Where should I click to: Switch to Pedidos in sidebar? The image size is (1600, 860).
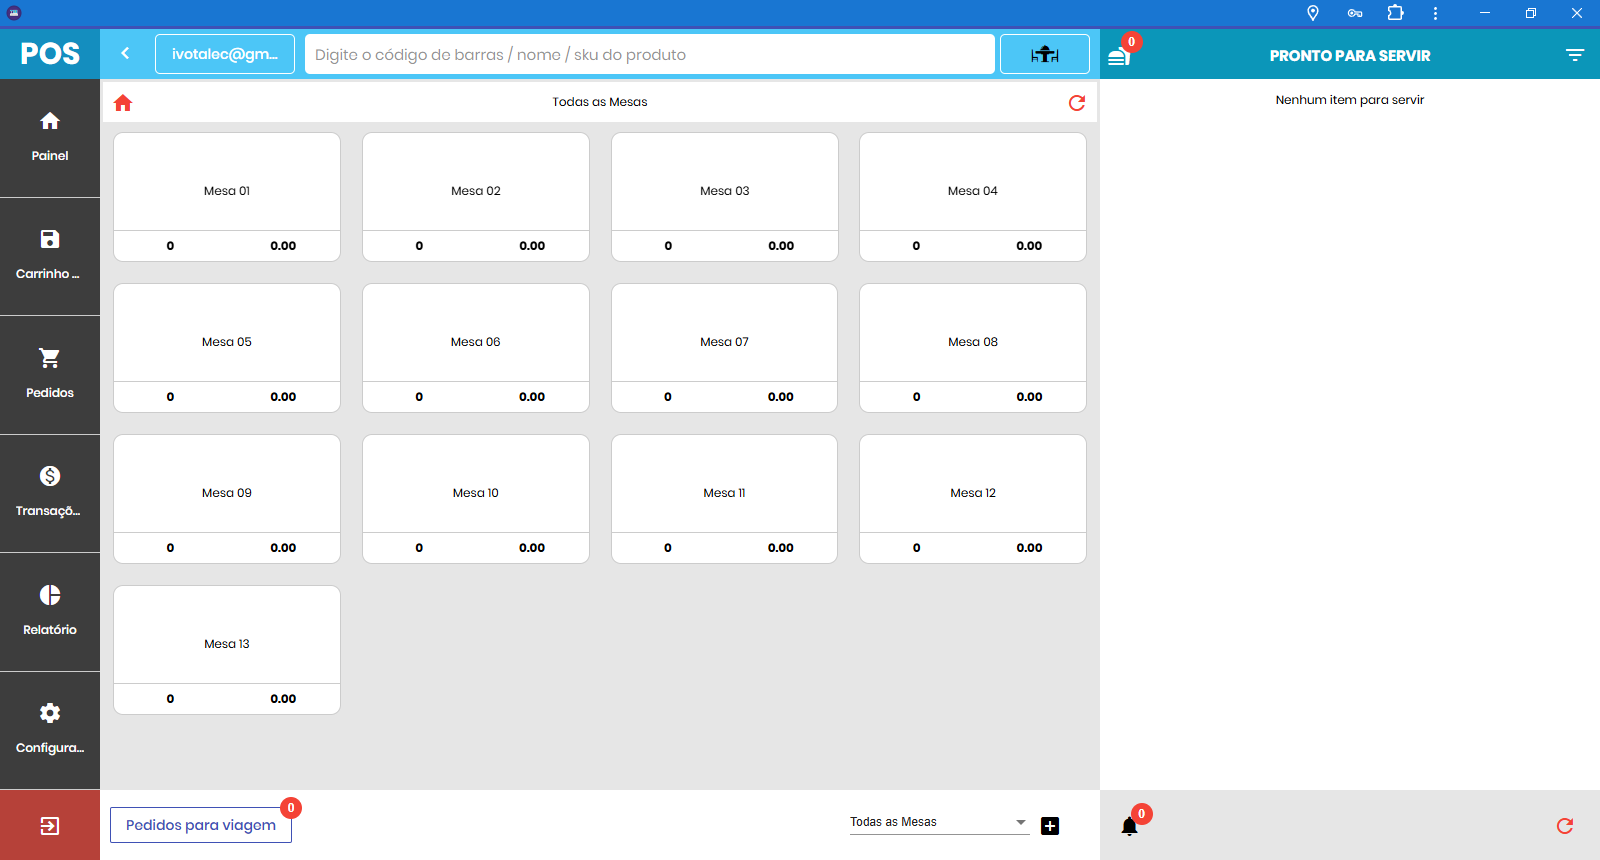click(x=50, y=374)
